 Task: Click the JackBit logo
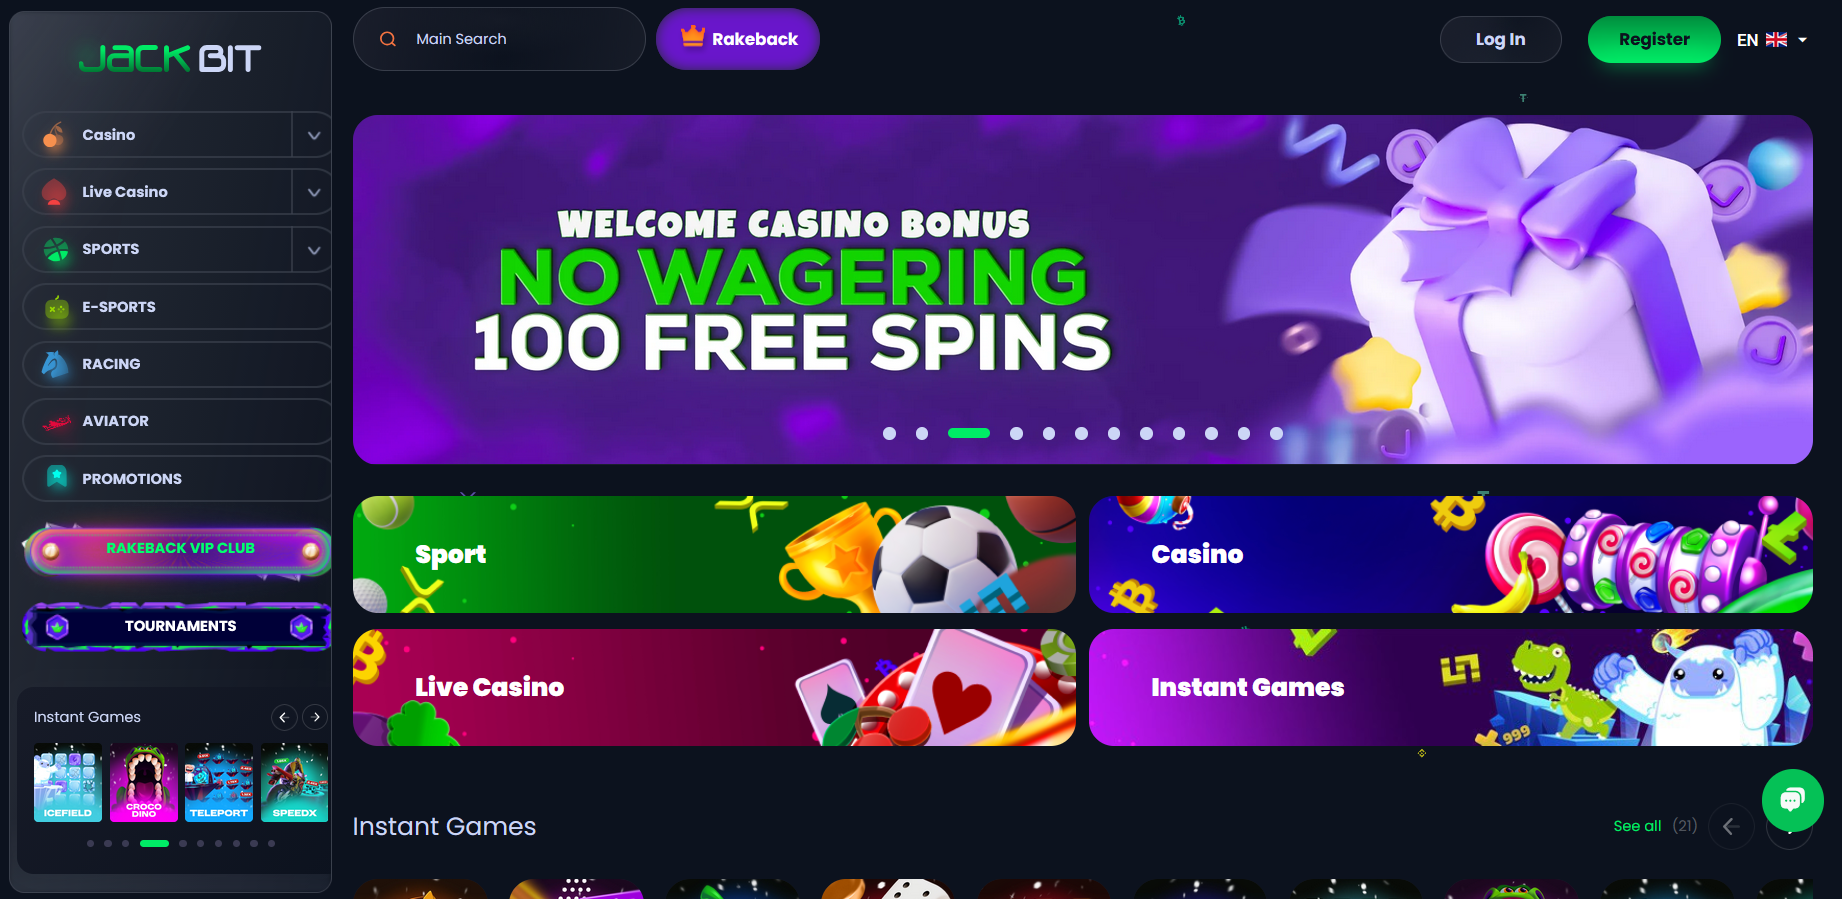tap(170, 58)
